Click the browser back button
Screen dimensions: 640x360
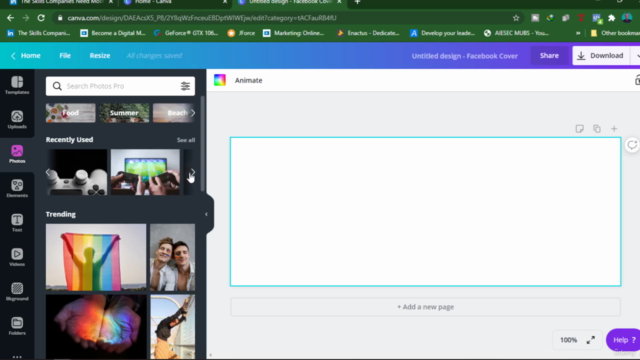[x=10, y=18]
